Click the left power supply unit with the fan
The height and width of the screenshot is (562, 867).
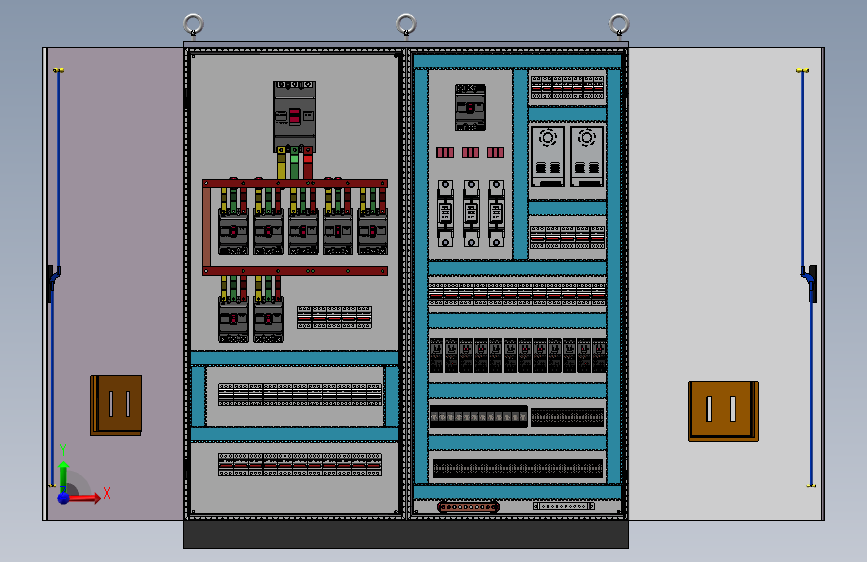pos(548,157)
